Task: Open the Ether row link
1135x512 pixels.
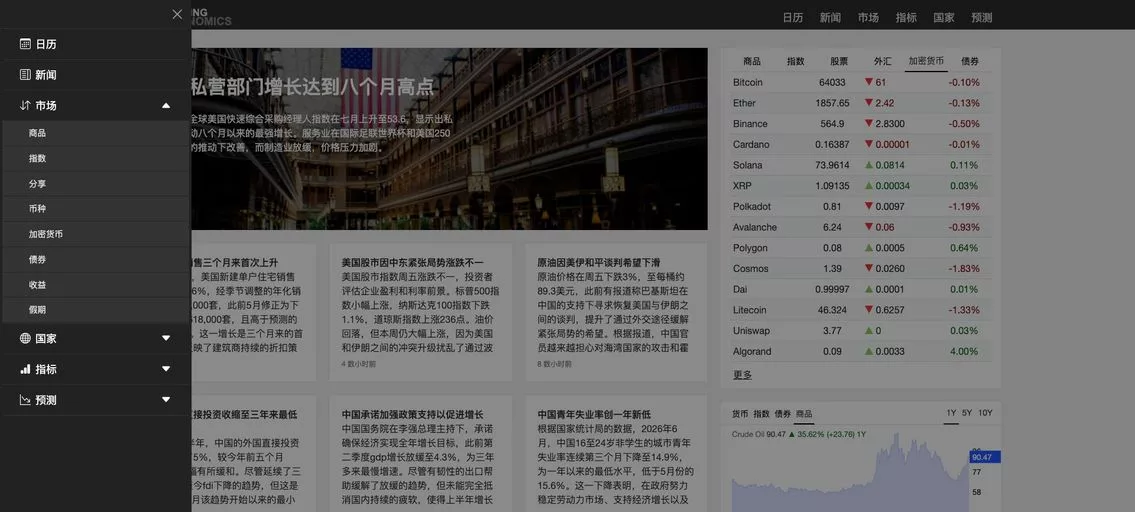Action: (x=744, y=103)
